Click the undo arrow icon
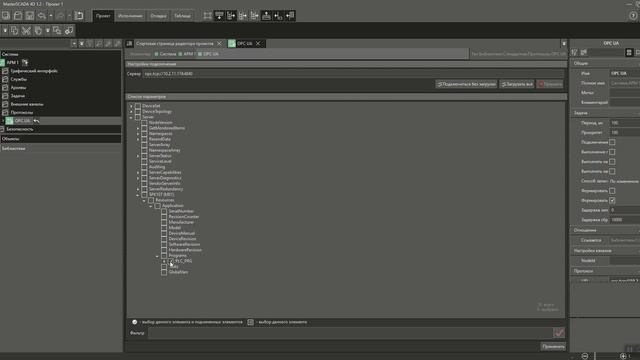 coord(42,16)
